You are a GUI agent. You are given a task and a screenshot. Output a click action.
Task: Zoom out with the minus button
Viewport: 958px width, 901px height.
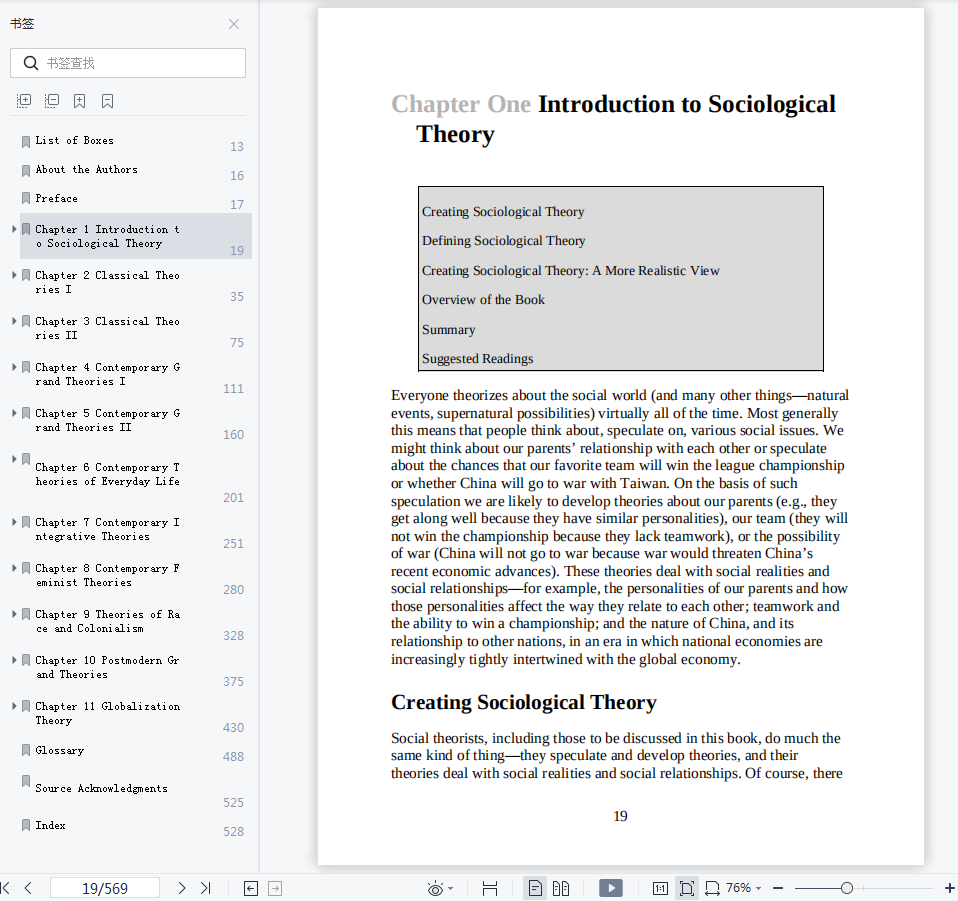778,888
